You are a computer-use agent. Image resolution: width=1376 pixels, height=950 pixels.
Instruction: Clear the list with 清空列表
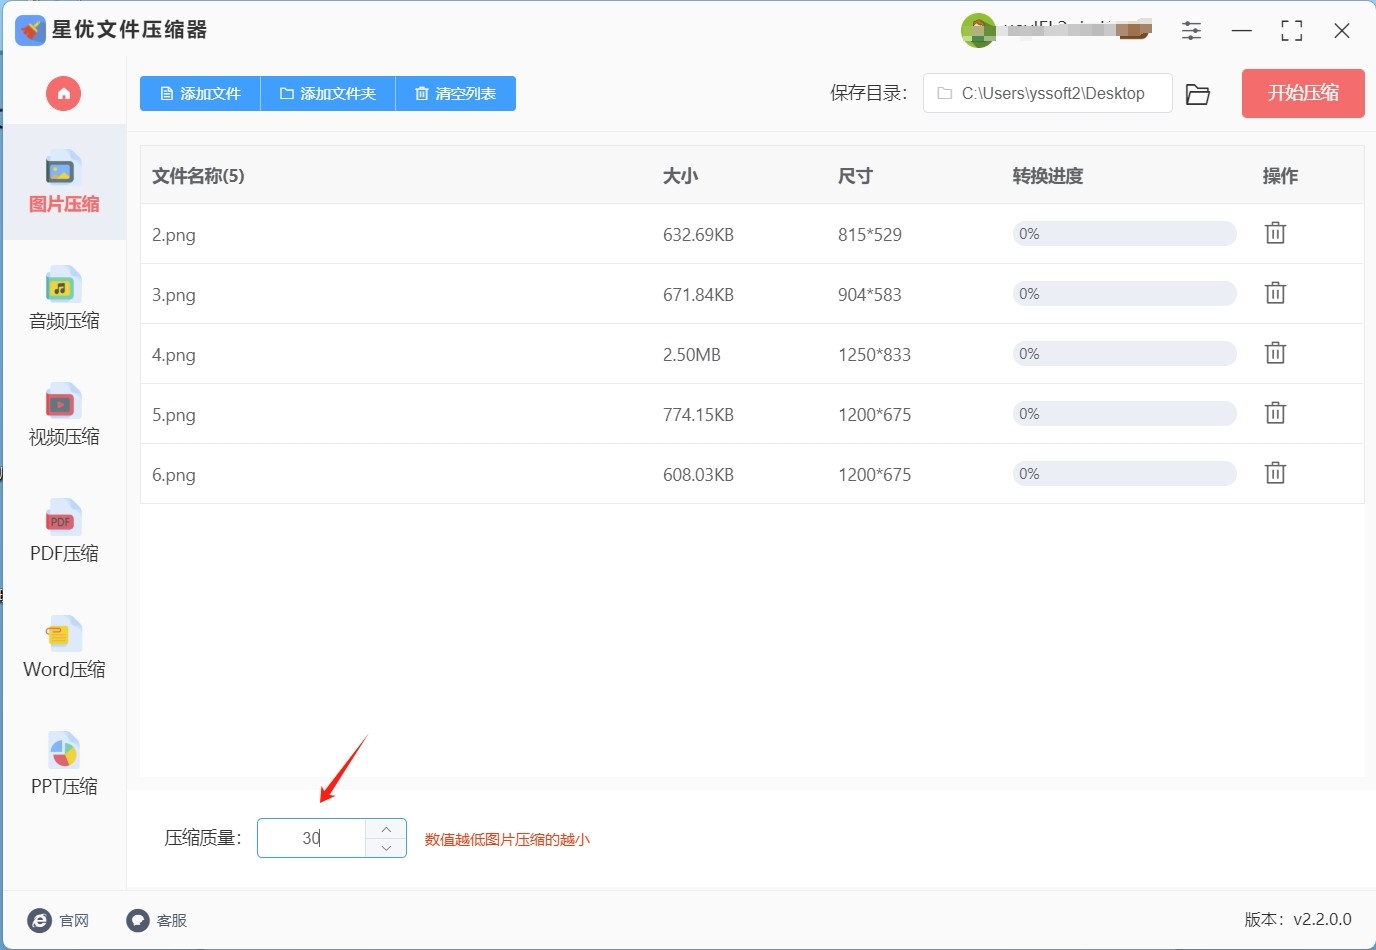456,94
